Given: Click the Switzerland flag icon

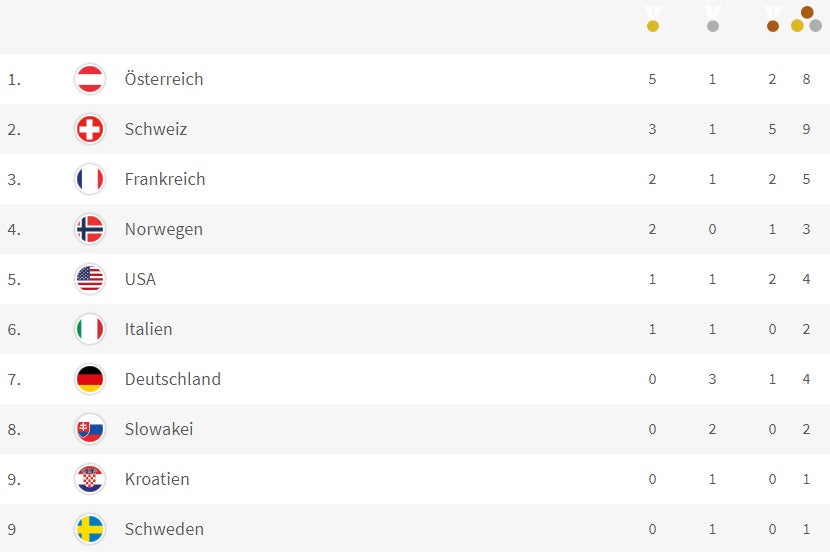Looking at the screenshot, I should tap(90, 129).
